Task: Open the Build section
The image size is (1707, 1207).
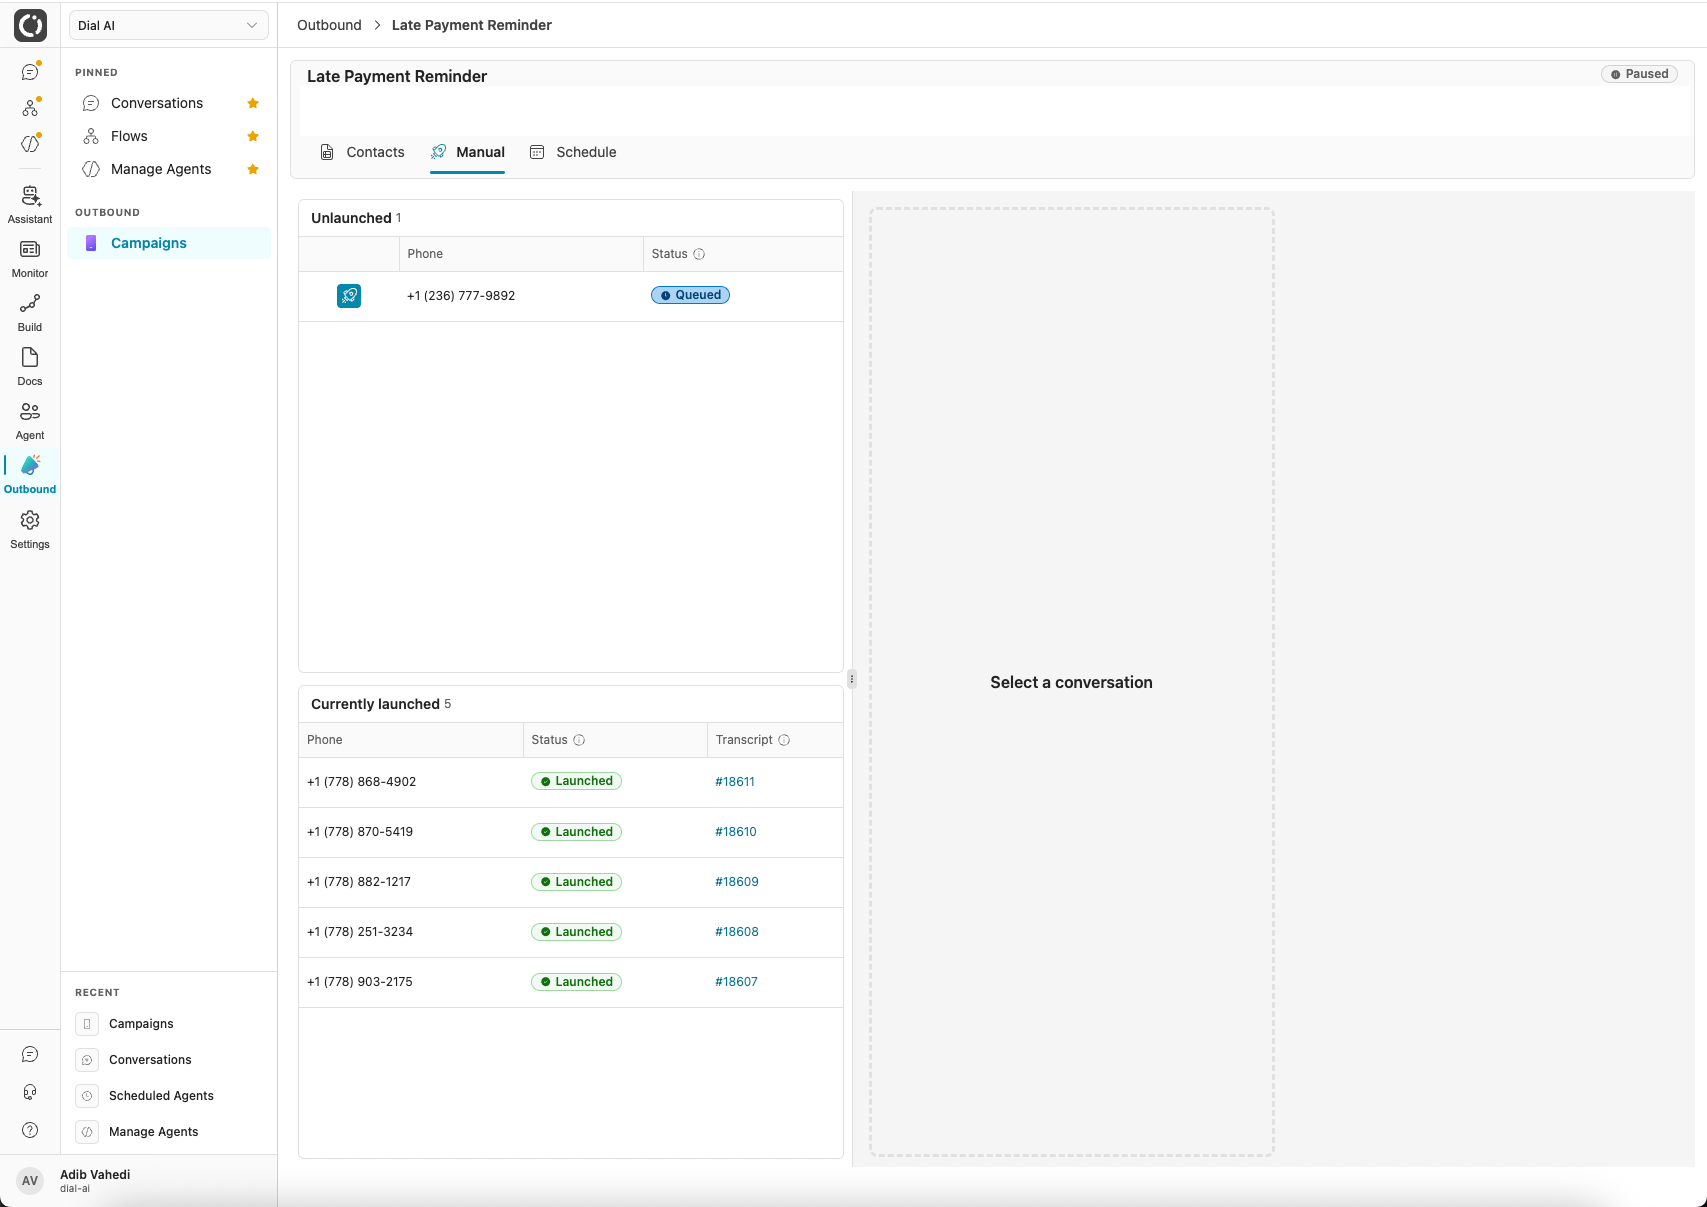Action: point(30,312)
